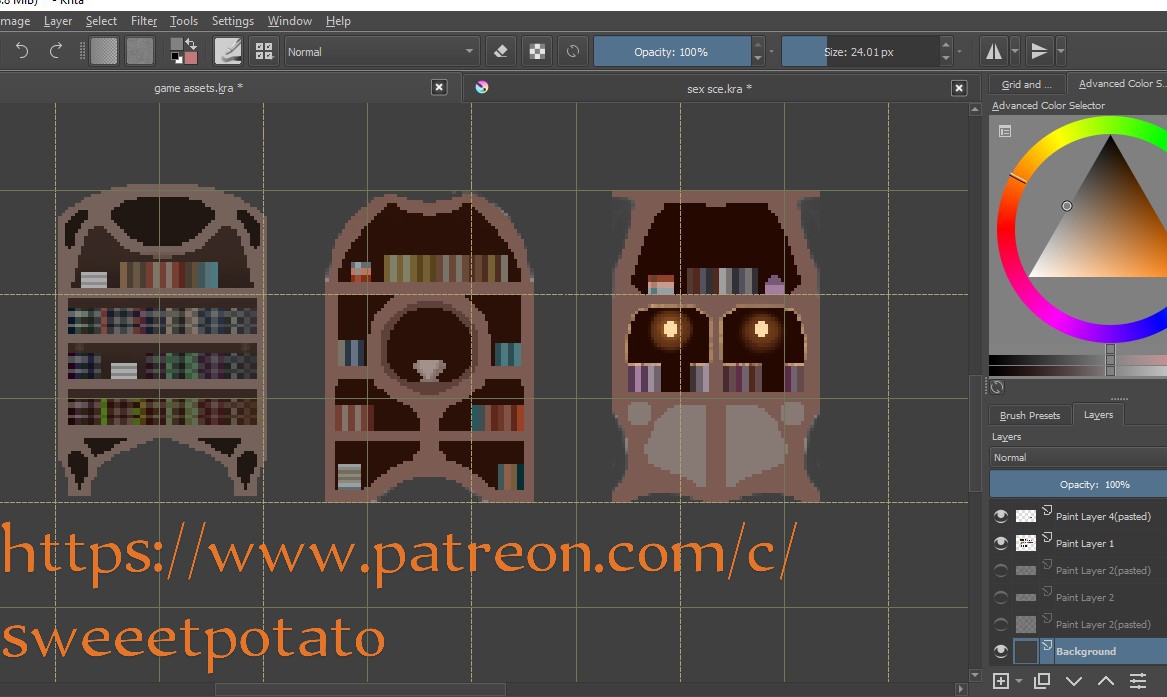Swap foreground and background colors
Image resolution: width=1167 pixels, height=697 pixels.
click(x=191, y=44)
